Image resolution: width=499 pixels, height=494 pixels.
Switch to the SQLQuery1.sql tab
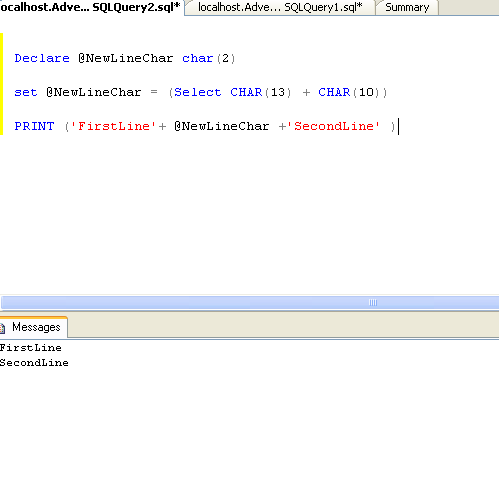(x=280, y=7)
